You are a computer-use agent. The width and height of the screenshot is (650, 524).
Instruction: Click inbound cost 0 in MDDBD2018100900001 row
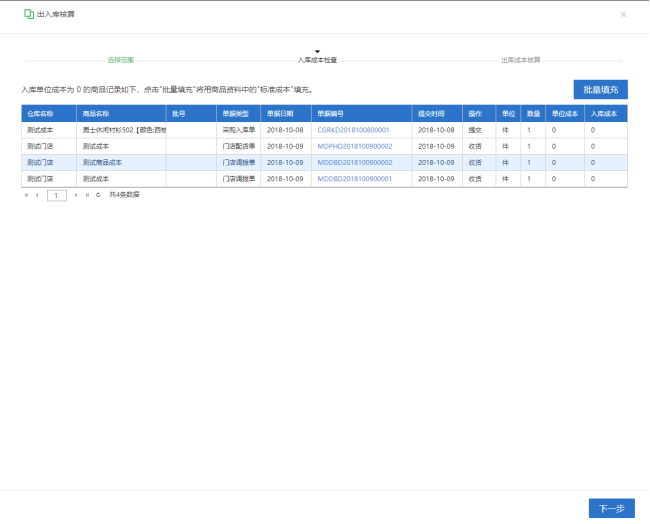[x=606, y=179]
